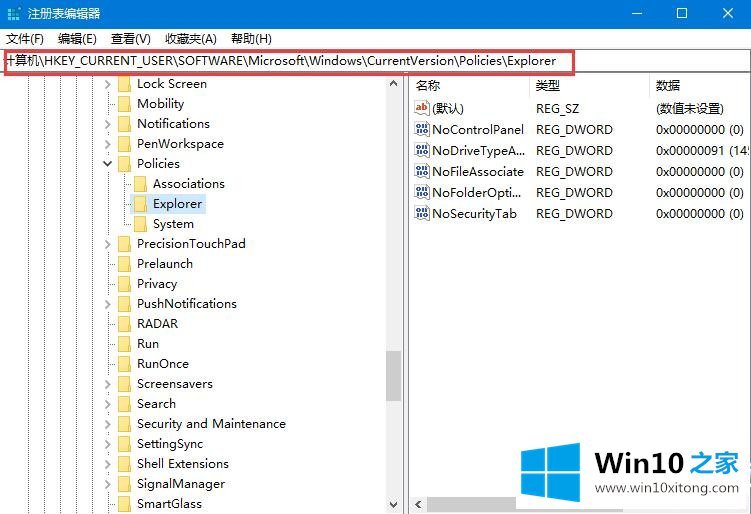751x514 pixels.
Task: Open the 查看(V) menu
Action: [130, 39]
